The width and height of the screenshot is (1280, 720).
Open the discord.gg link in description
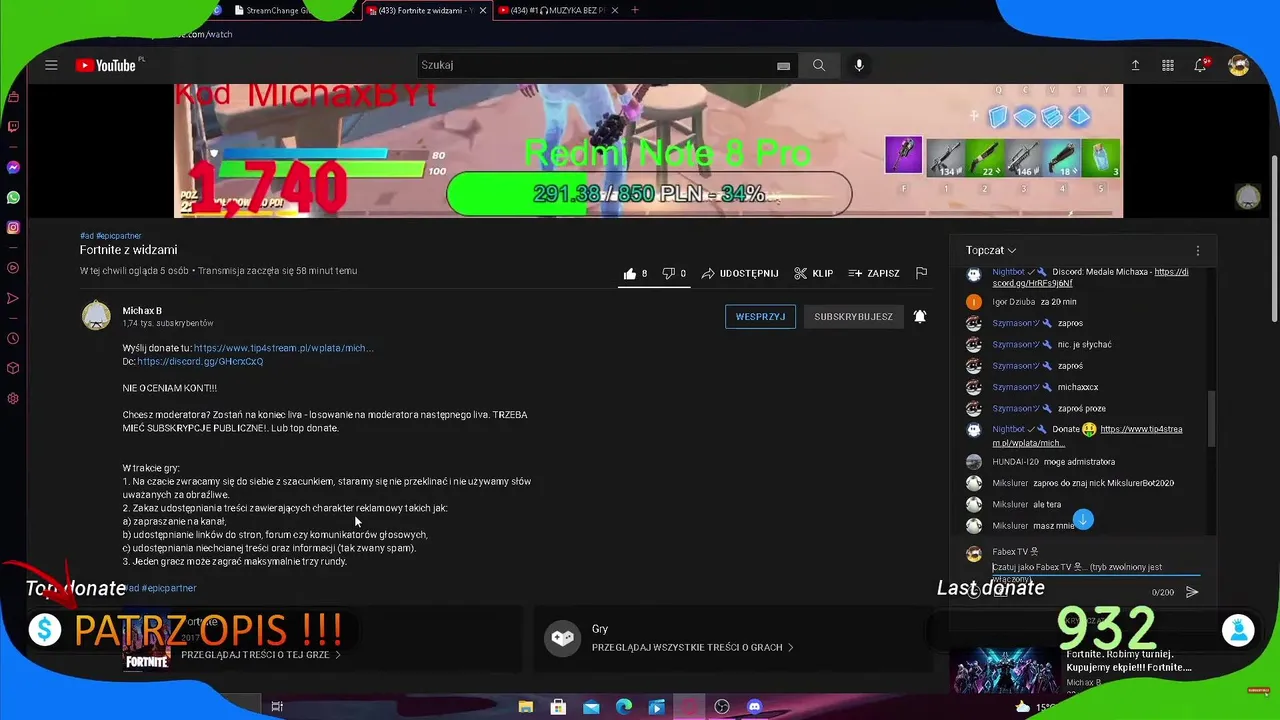point(200,361)
